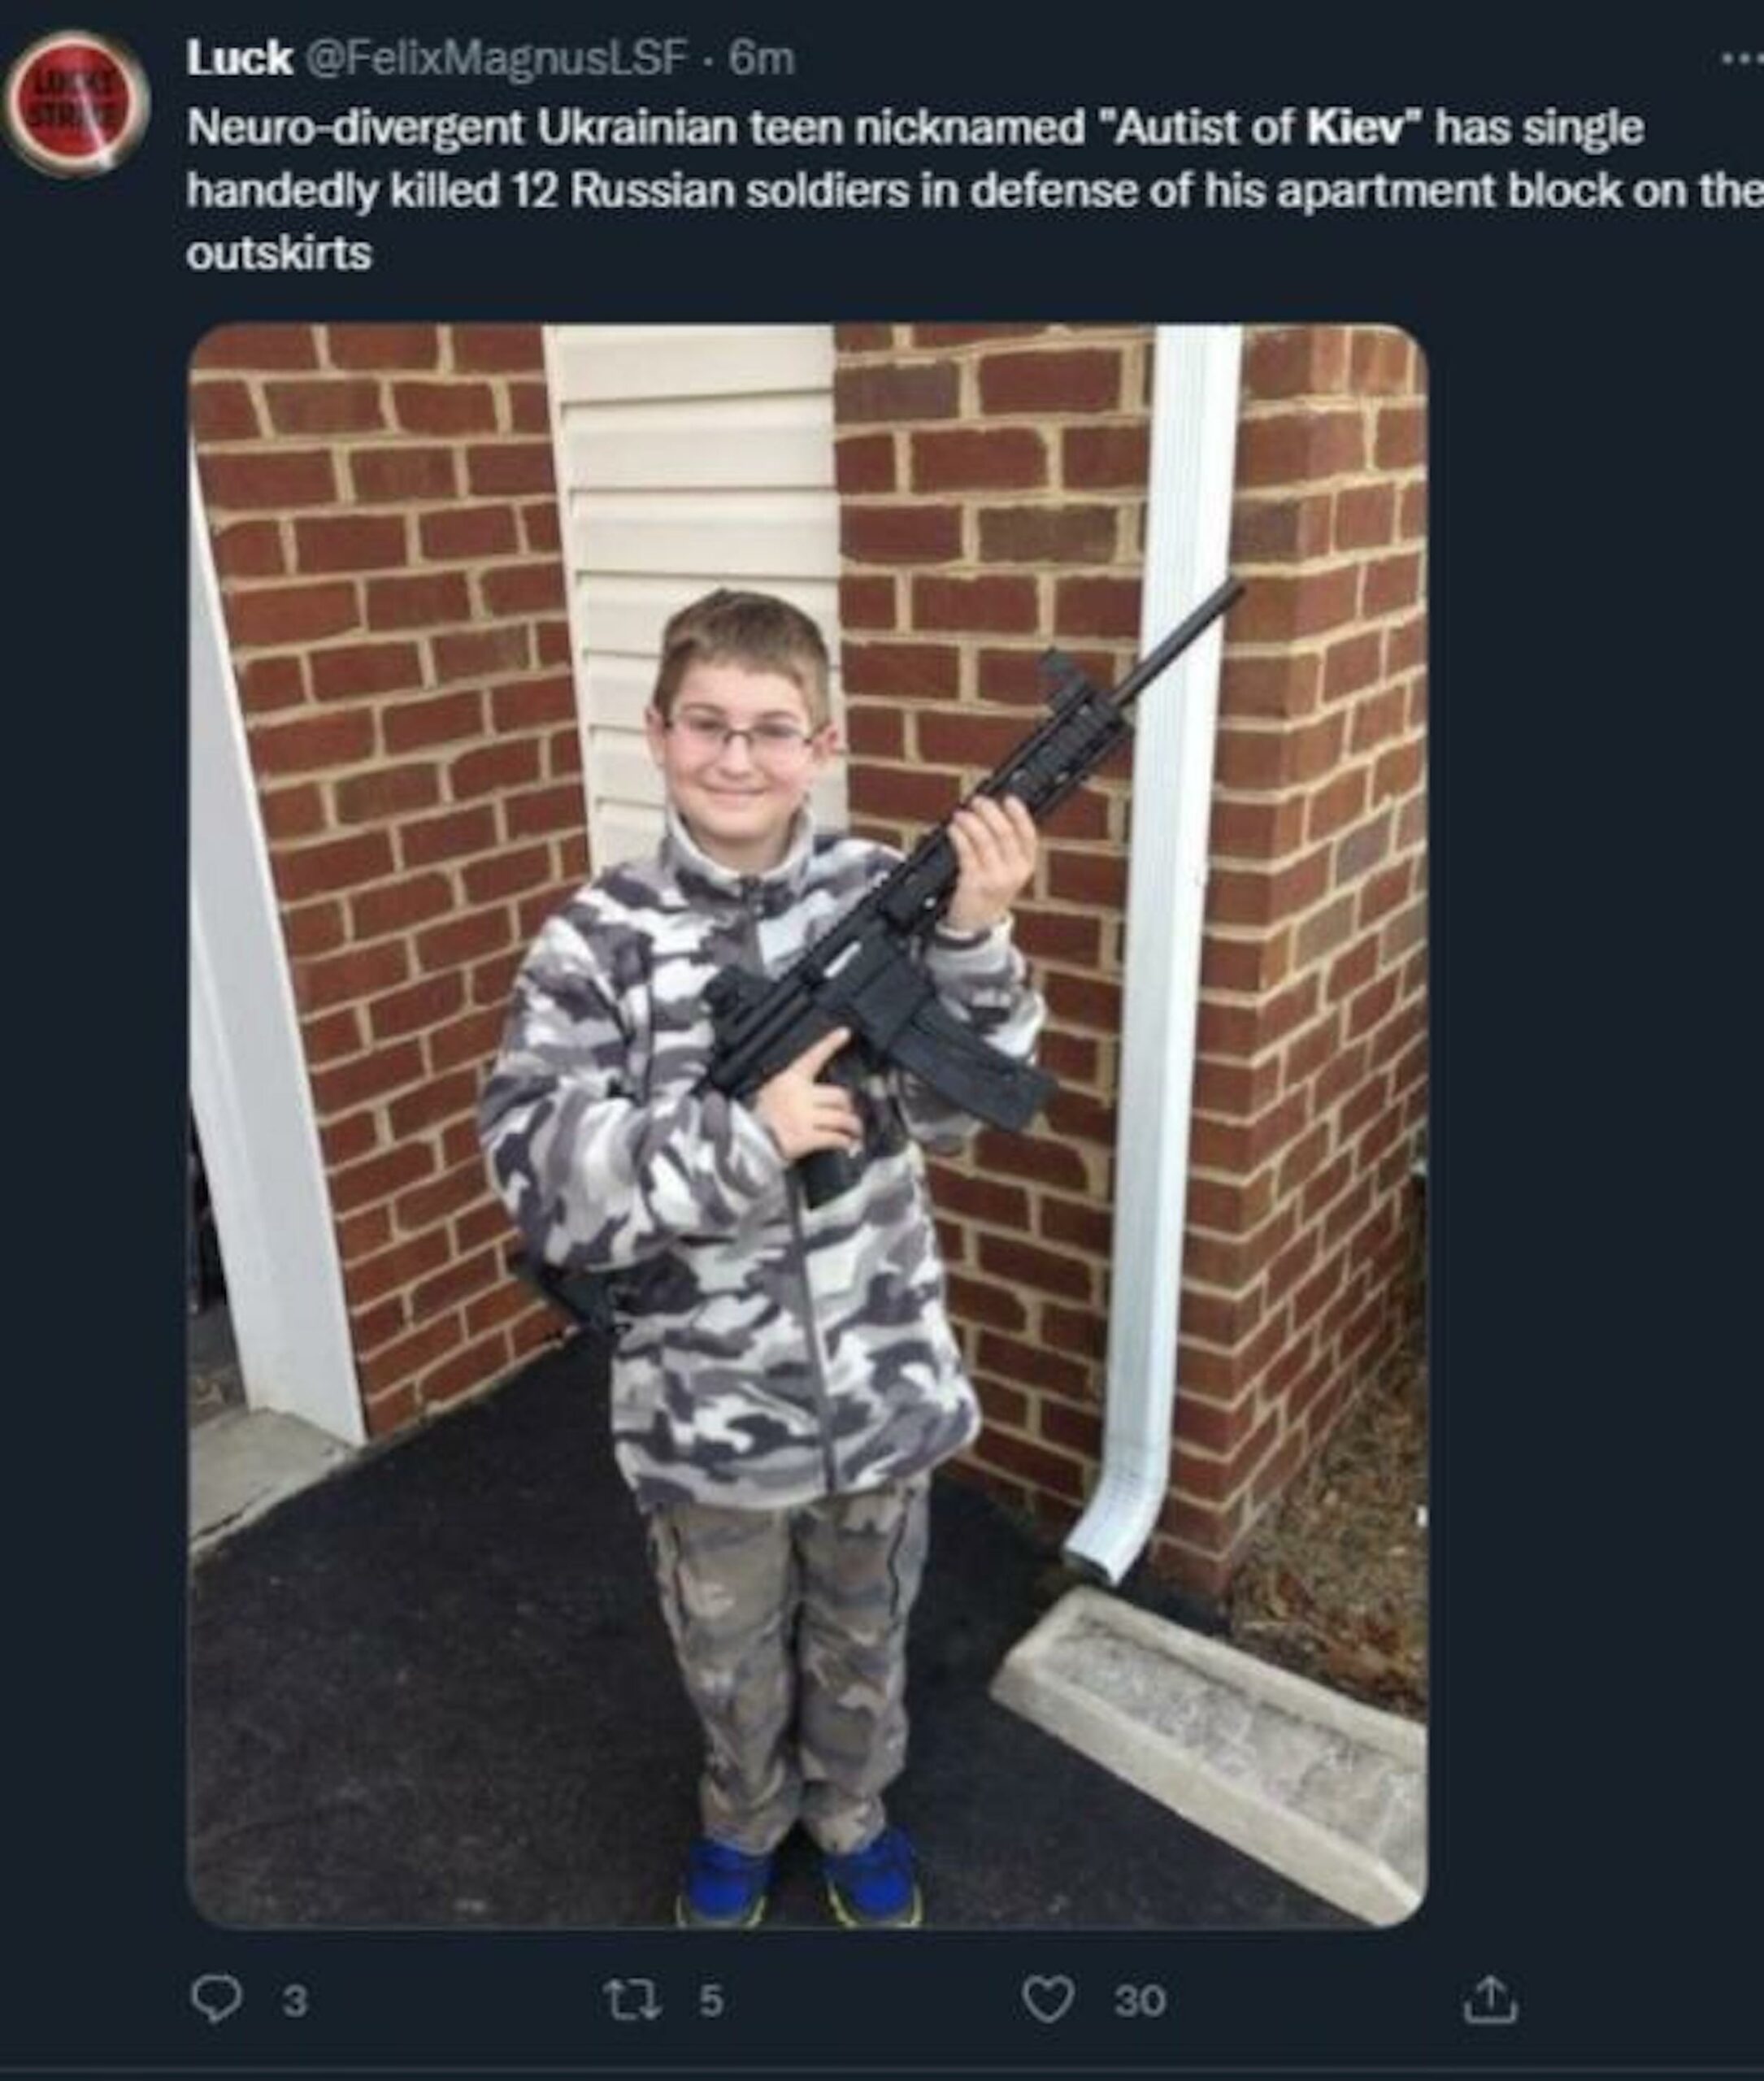Open the share icon for this tweet
Screen dimensions: 1764x2081
coord(1492,1999)
